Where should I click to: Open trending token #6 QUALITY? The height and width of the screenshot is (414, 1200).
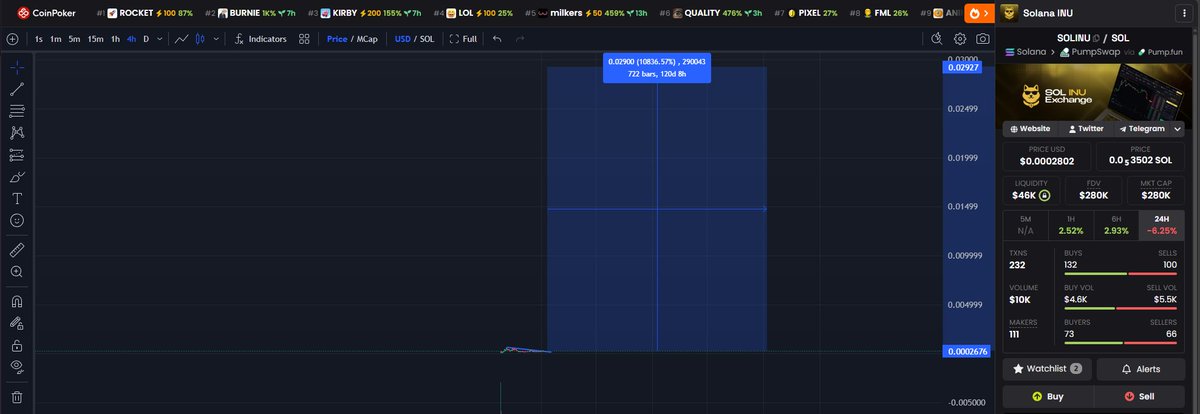[x=711, y=13]
